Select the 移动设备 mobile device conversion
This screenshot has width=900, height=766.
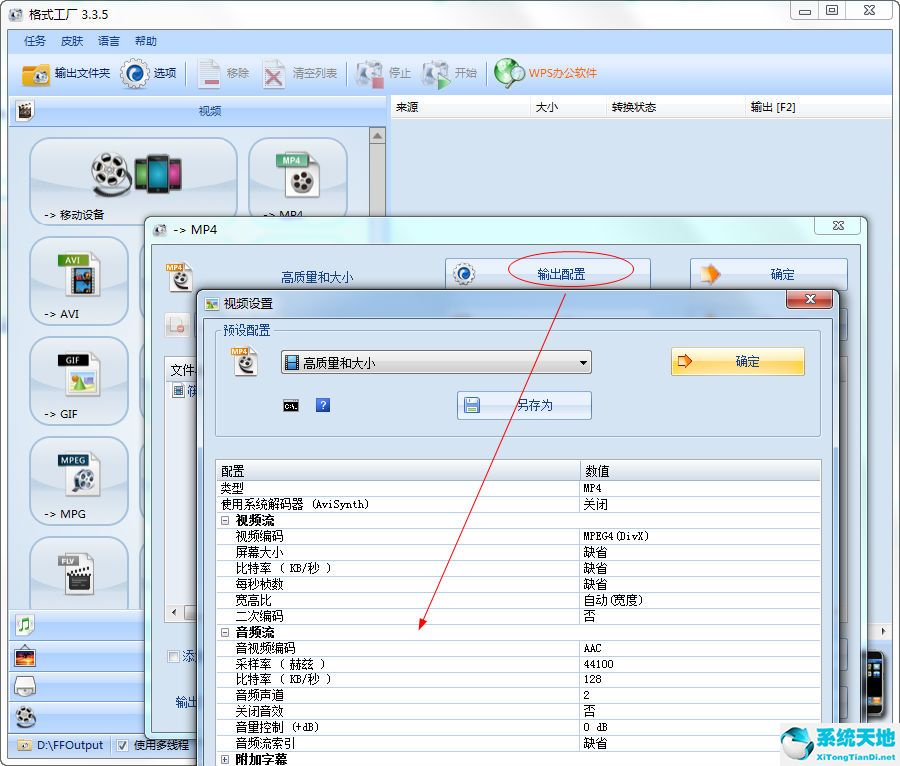tap(133, 180)
